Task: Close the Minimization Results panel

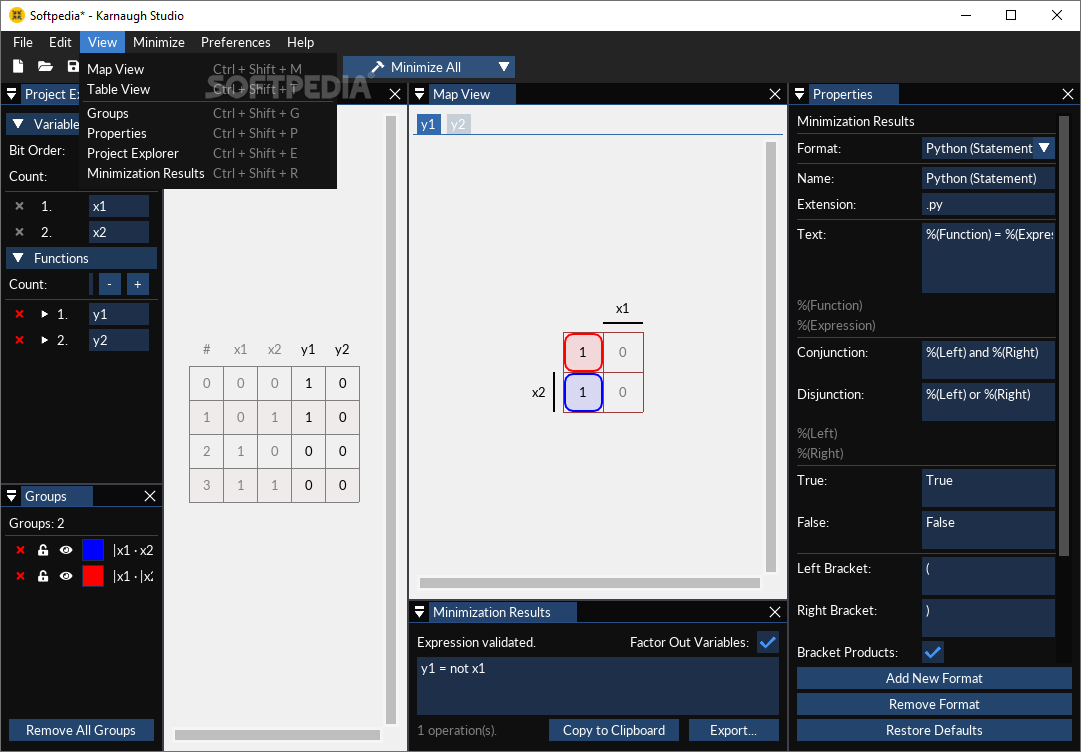Action: (x=775, y=612)
